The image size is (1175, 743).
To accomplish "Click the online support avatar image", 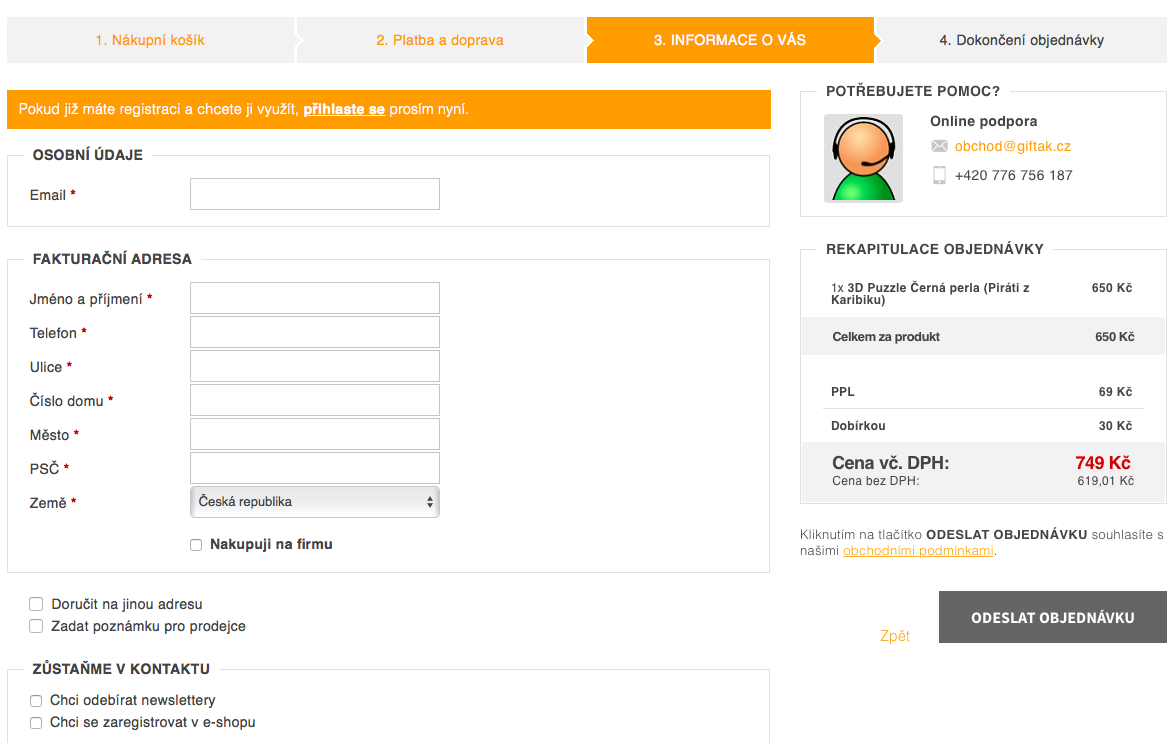I will [x=863, y=158].
